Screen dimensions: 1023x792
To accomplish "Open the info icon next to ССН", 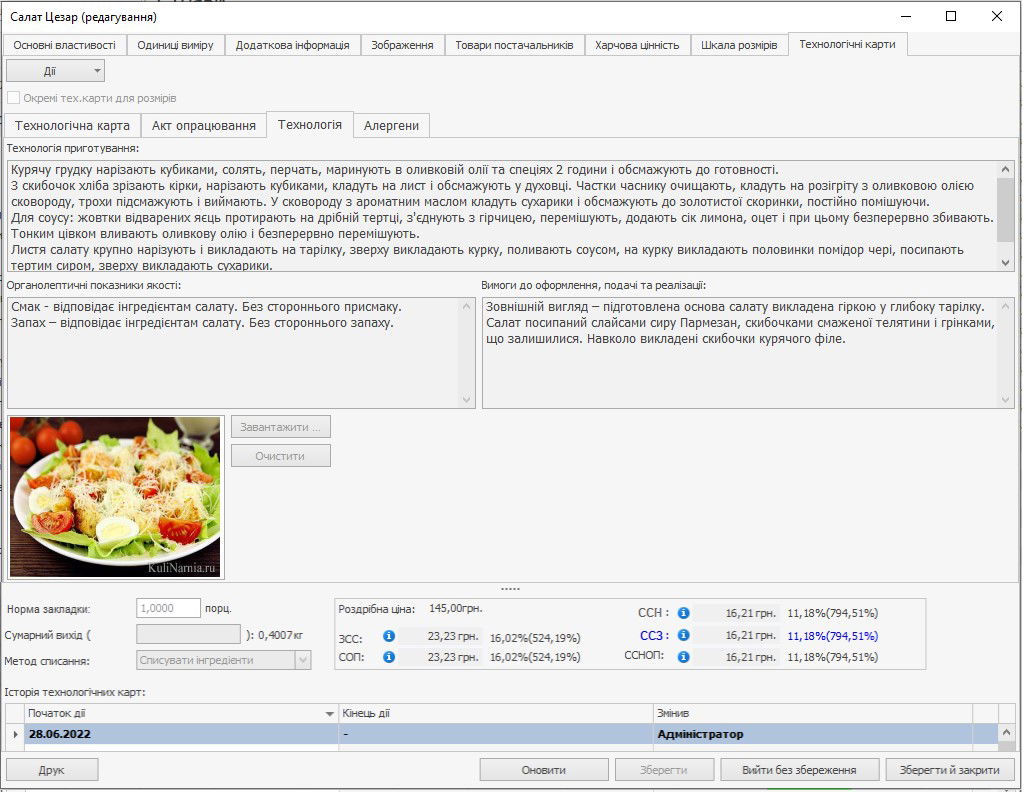I will click(x=684, y=613).
